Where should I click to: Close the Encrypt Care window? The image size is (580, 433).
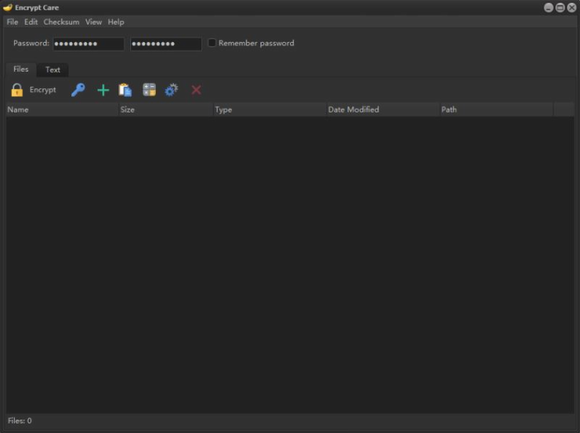(571, 7)
